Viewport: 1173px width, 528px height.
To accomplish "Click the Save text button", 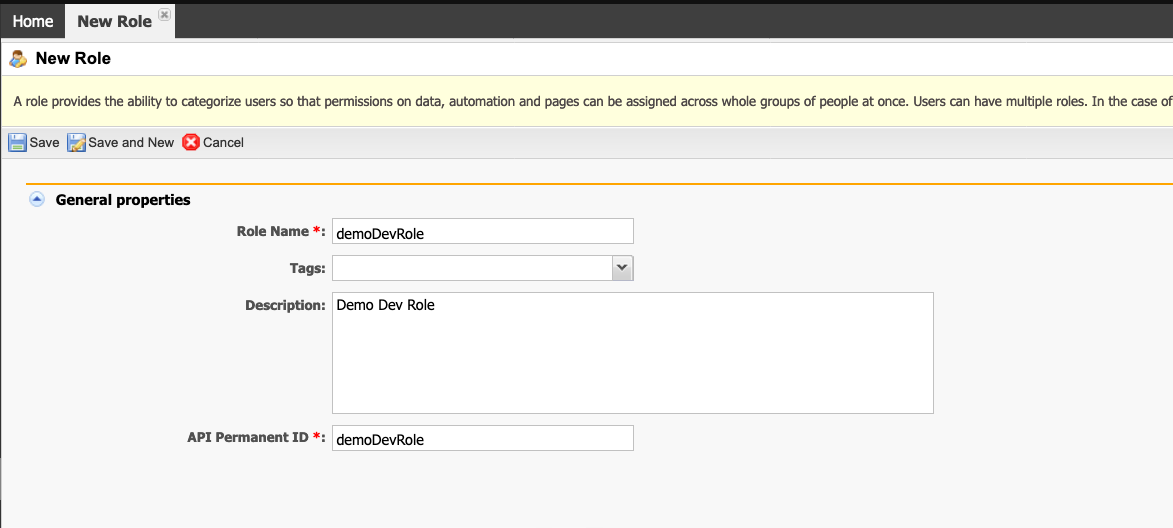I will tap(44, 142).
